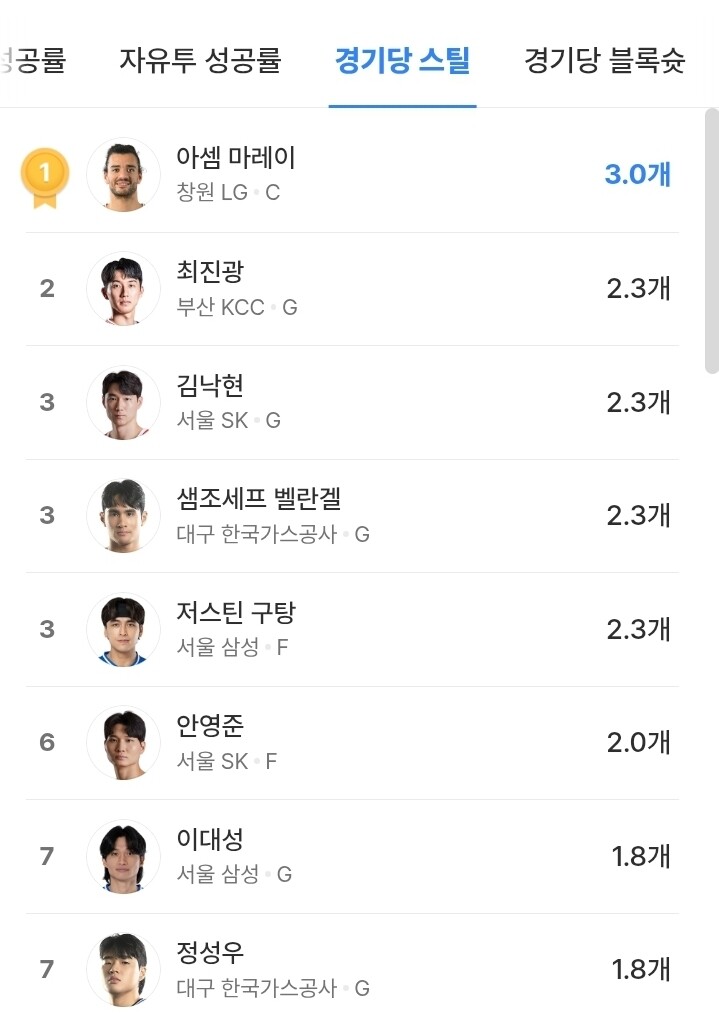
Task: Open 샘조세프 벨란겔's player photo
Action: [x=123, y=516]
